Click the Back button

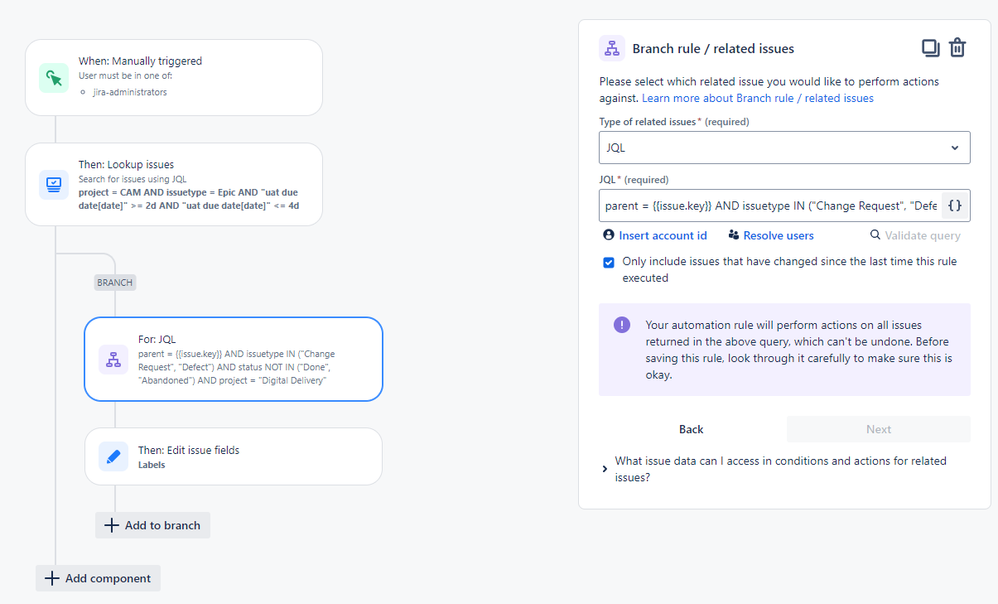tap(691, 429)
